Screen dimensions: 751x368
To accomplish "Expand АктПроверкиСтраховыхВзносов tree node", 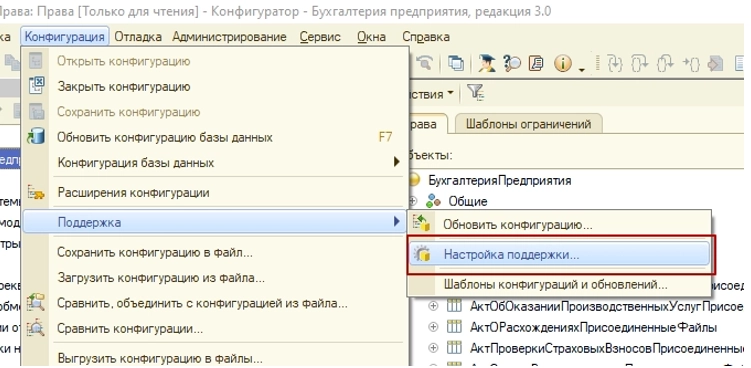I will pos(433,347).
